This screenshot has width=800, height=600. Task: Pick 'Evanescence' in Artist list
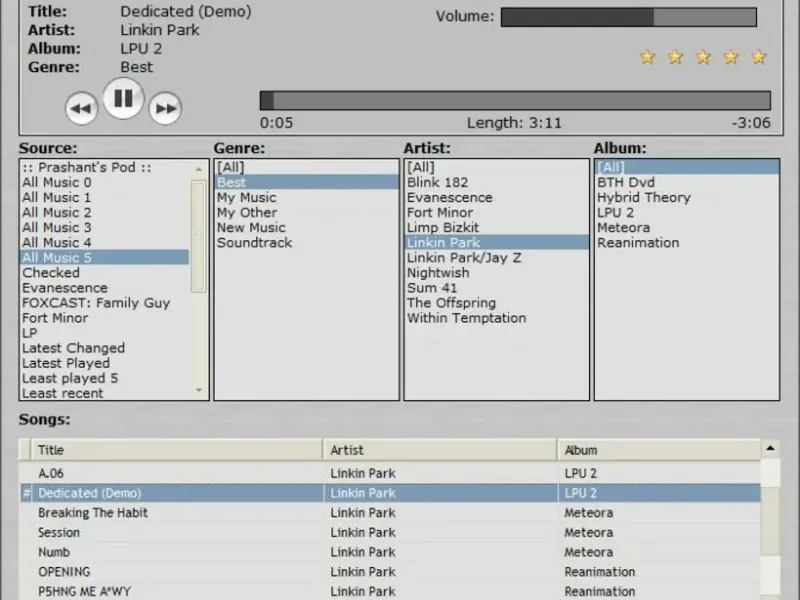tap(496, 197)
